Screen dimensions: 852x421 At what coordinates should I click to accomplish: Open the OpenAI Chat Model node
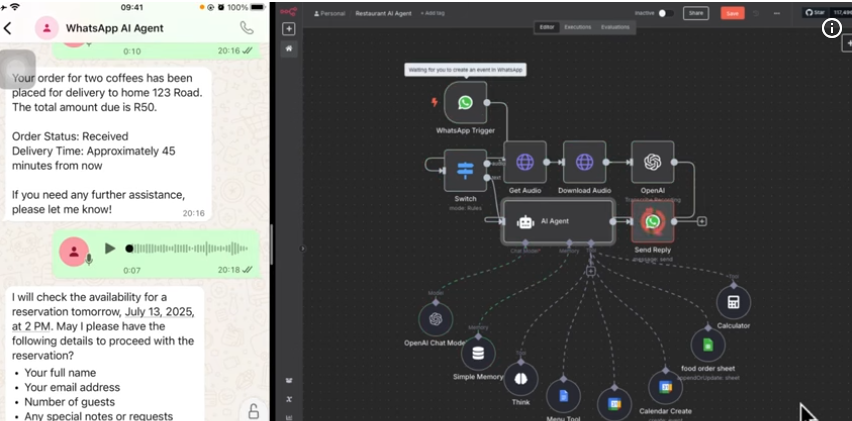(x=435, y=319)
